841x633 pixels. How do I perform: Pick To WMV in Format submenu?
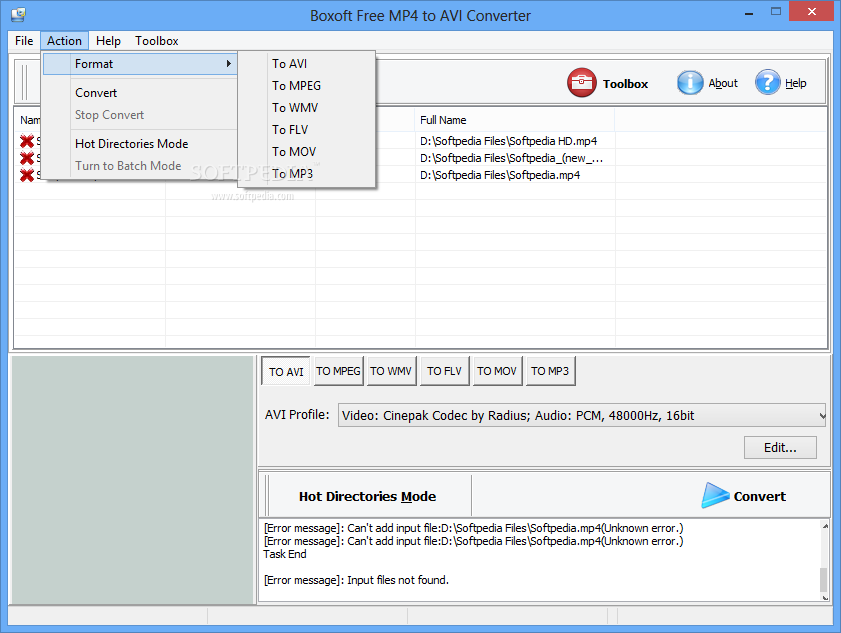pos(306,108)
